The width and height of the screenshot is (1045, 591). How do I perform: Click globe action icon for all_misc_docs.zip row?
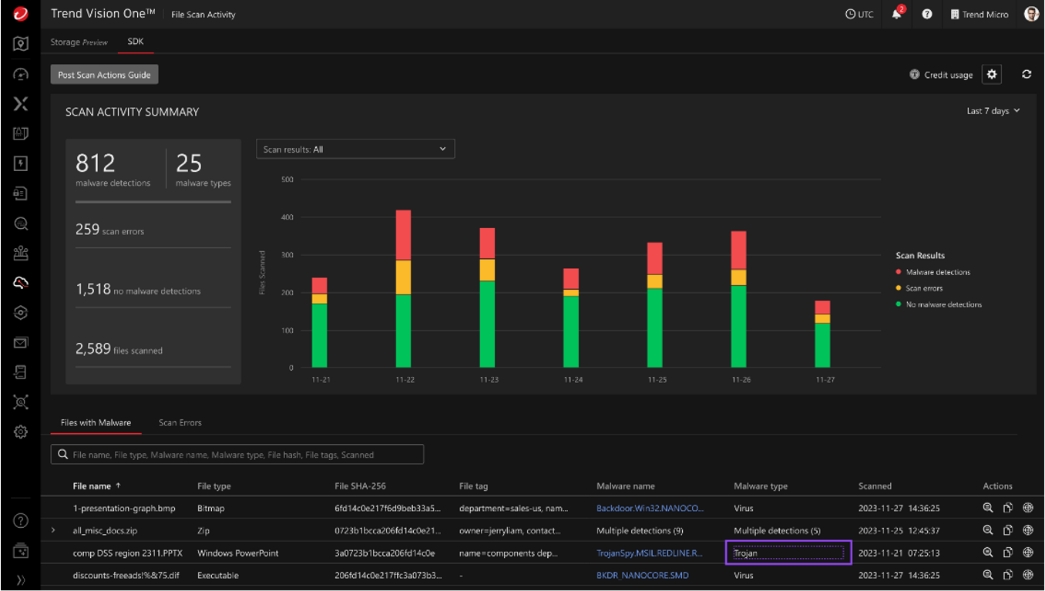[x=1028, y=531]
